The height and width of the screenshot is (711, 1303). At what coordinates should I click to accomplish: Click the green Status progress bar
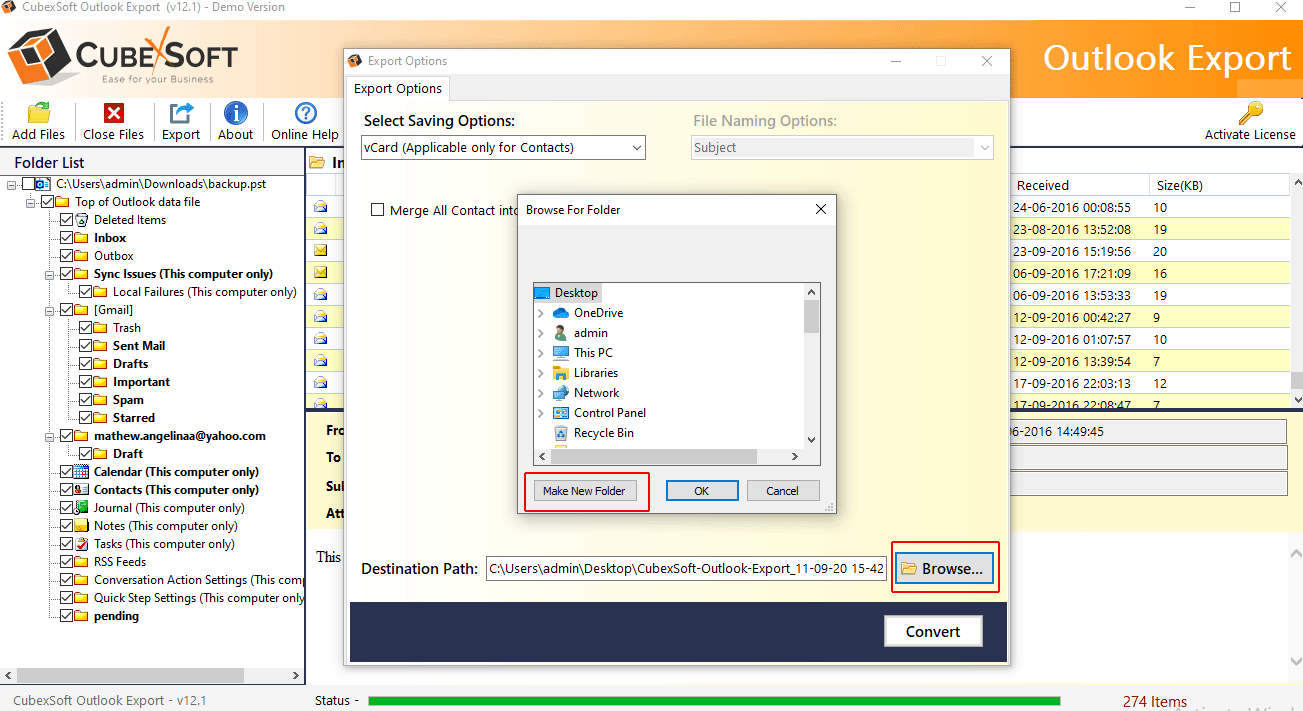714,701
